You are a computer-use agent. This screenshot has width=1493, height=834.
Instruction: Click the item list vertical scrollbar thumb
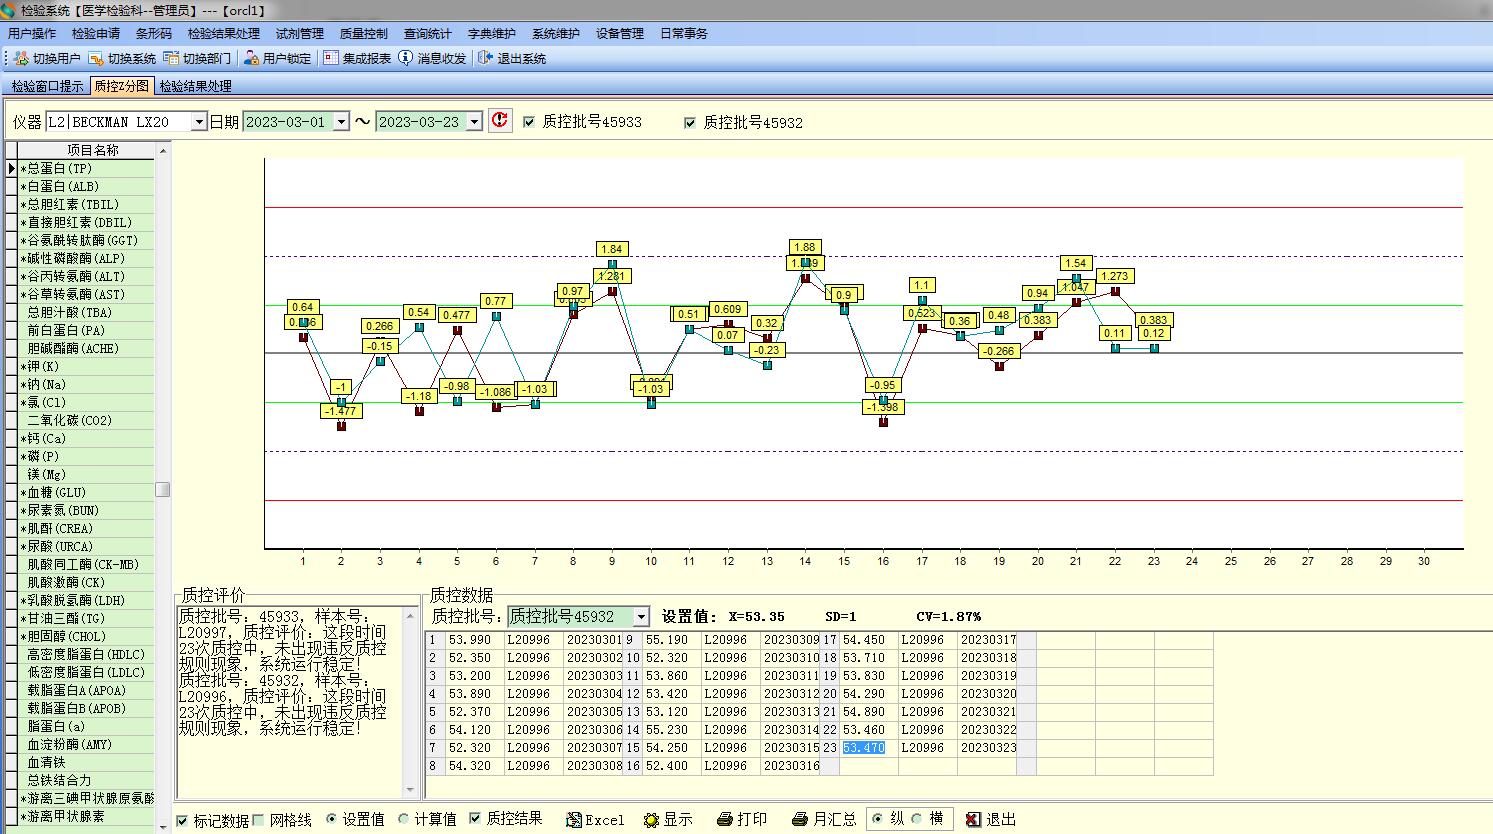click(162, 489)
